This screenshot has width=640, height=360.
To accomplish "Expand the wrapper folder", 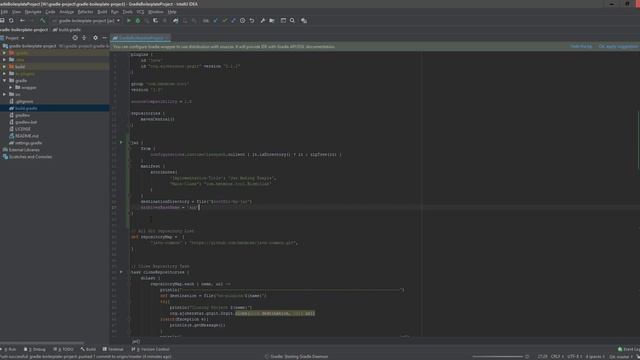I will tap(11, 87).
